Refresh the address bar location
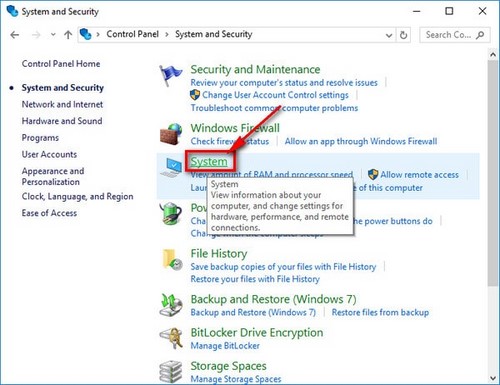500x385 pixels. (x=403, y=35)
